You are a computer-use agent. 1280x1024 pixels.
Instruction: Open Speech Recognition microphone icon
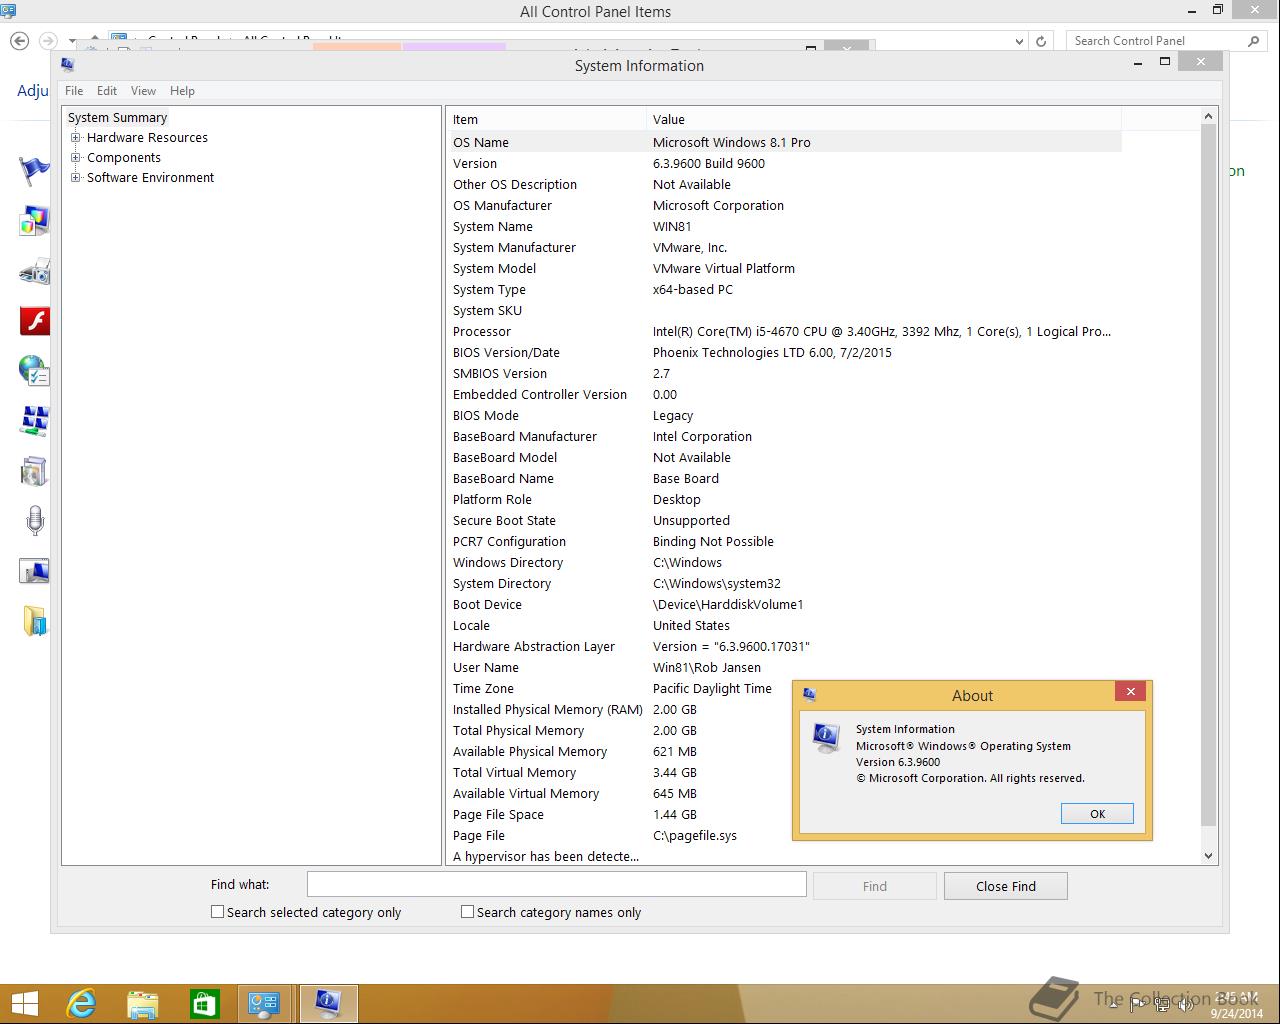34,521
